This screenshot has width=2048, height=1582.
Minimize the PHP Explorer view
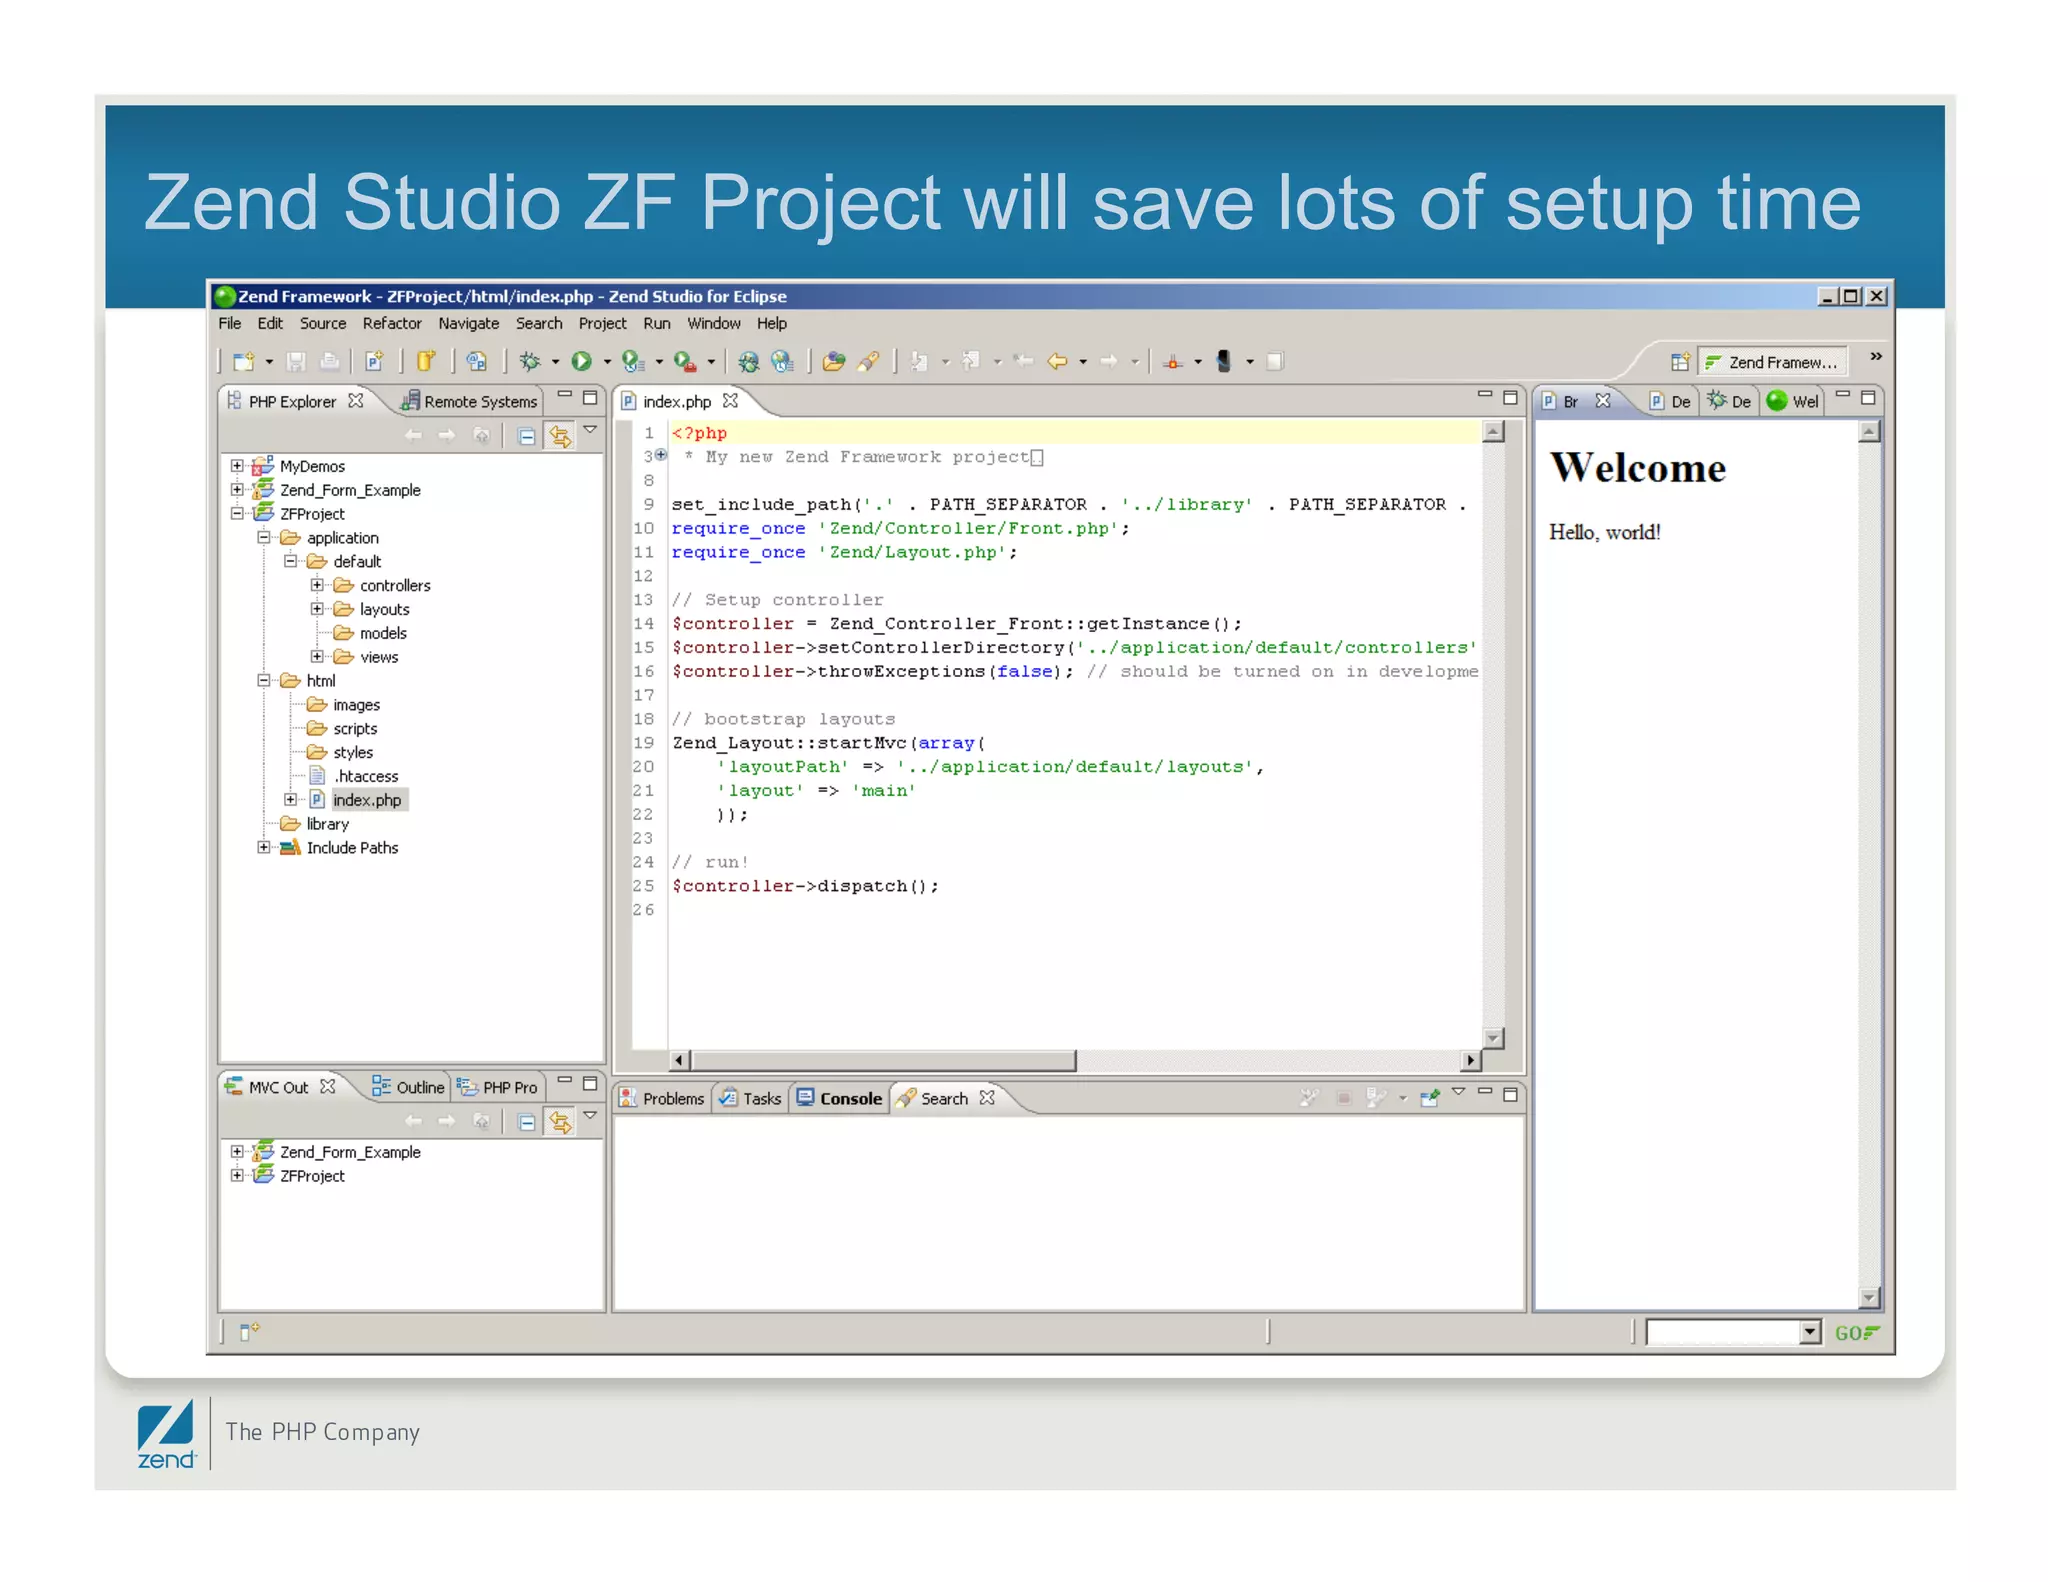564,396
